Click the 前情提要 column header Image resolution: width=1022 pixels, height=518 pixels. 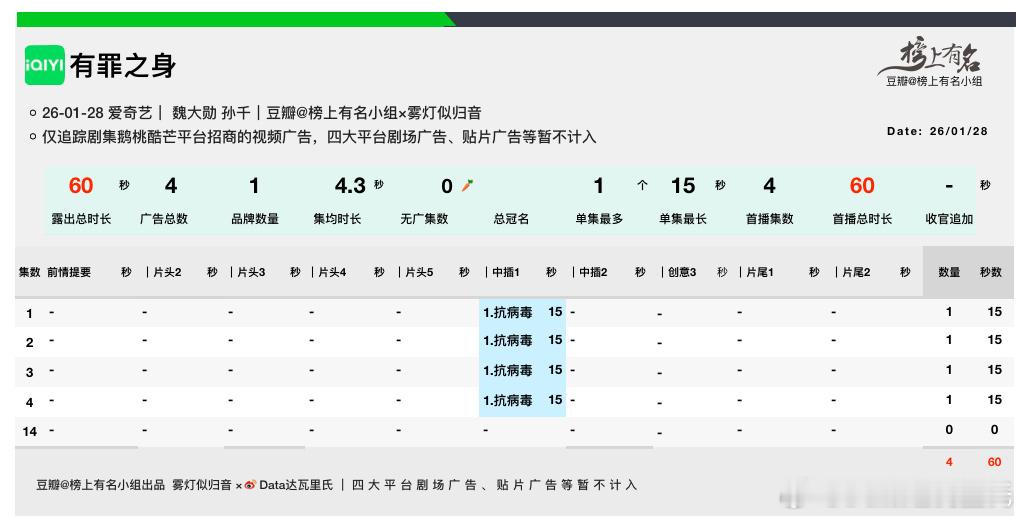[x=68, y=272]
